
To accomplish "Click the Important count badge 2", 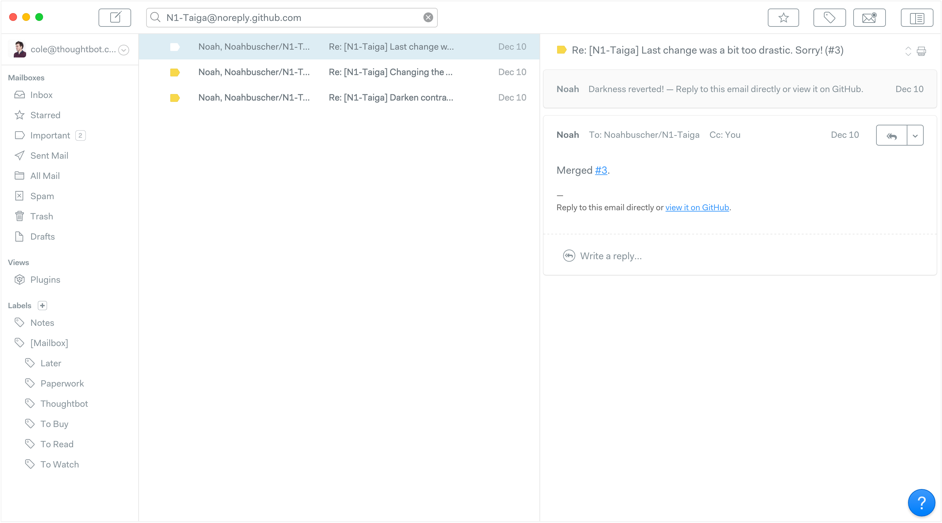I will point(80,136).
